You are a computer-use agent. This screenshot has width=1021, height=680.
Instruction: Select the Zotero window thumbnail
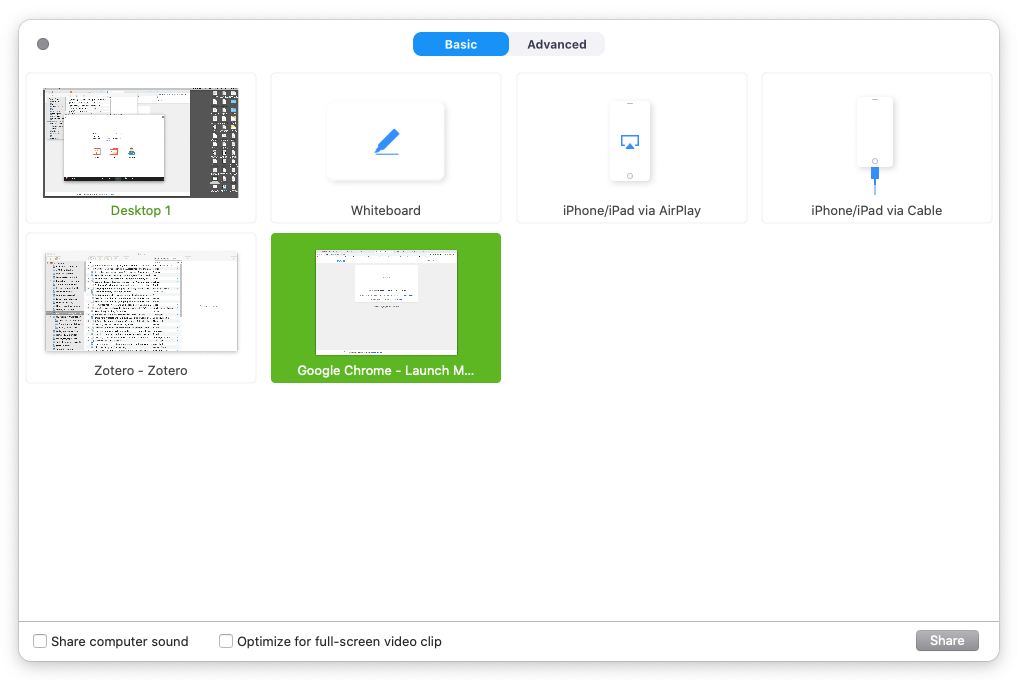click(141, 302)
